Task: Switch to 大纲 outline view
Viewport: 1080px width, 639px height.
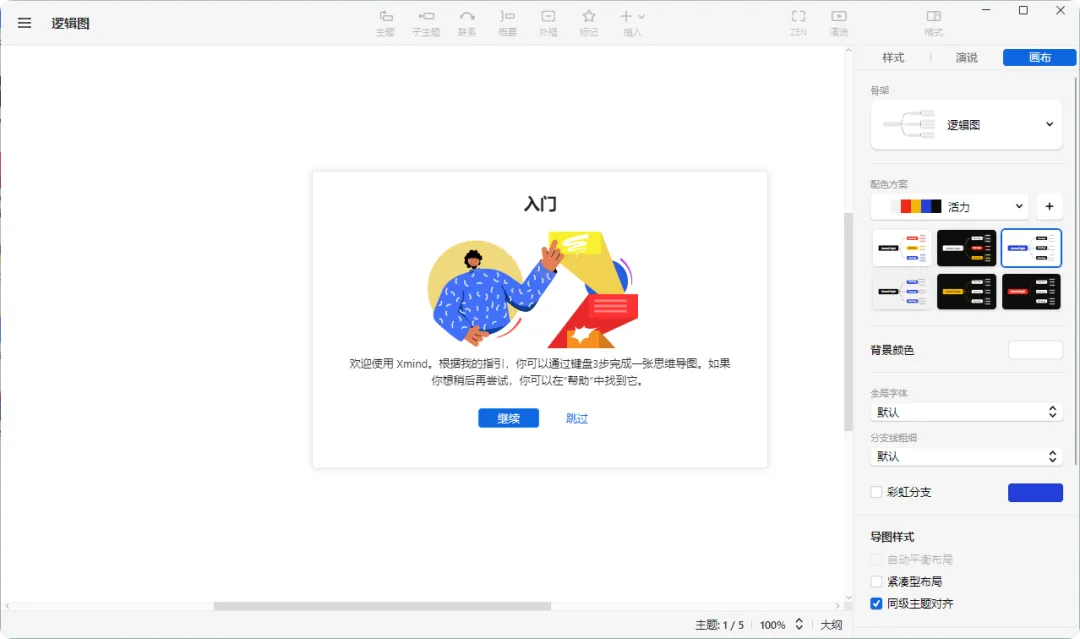Action: point(831,625)
